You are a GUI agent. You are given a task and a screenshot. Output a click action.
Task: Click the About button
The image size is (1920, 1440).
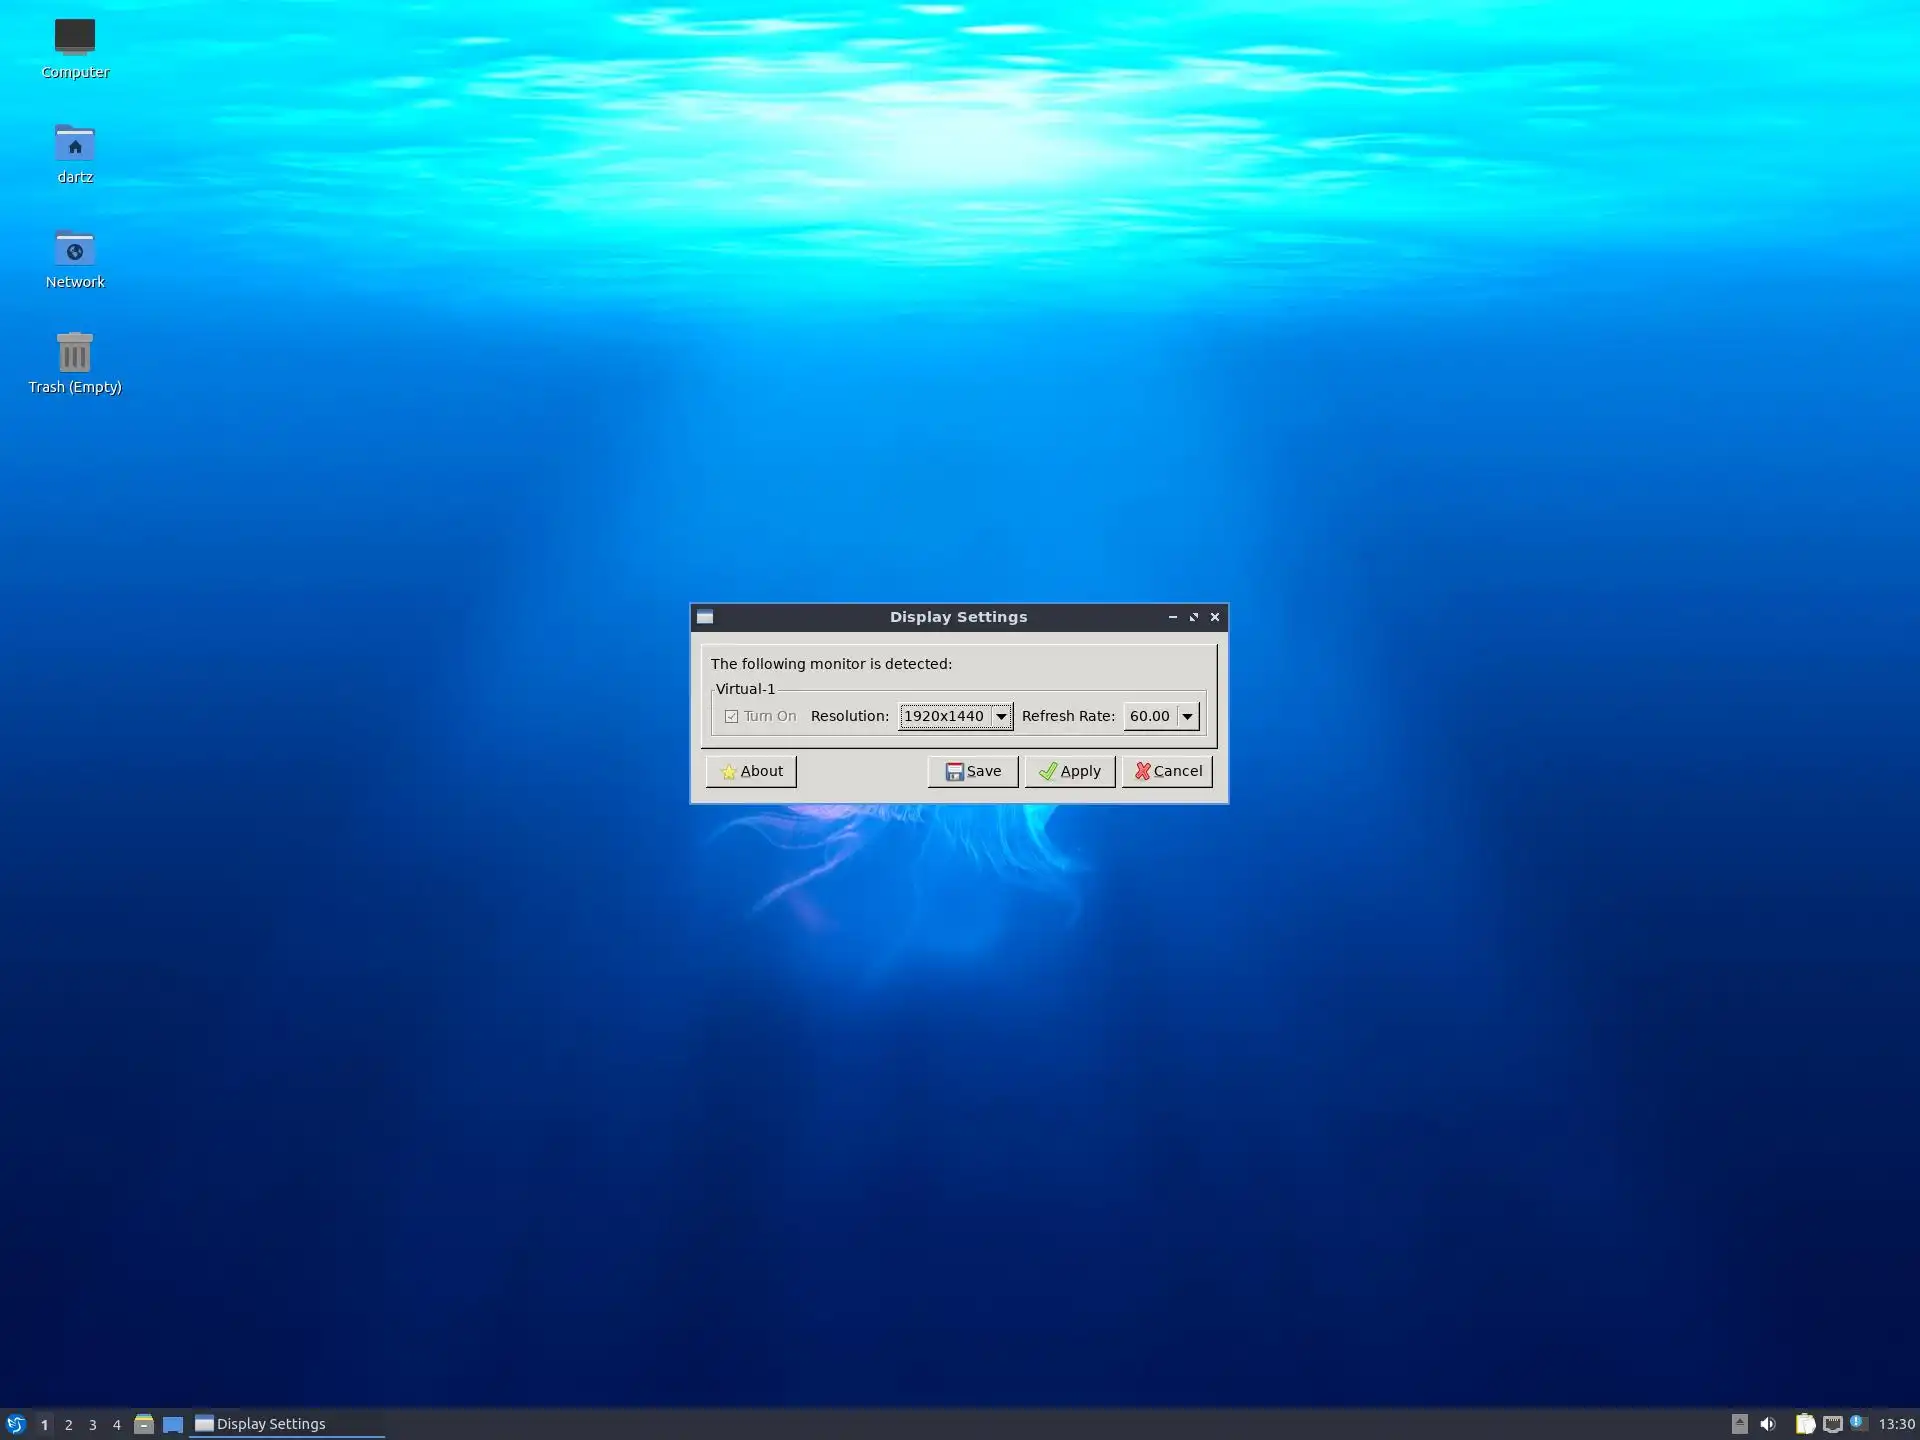(751, 771)
